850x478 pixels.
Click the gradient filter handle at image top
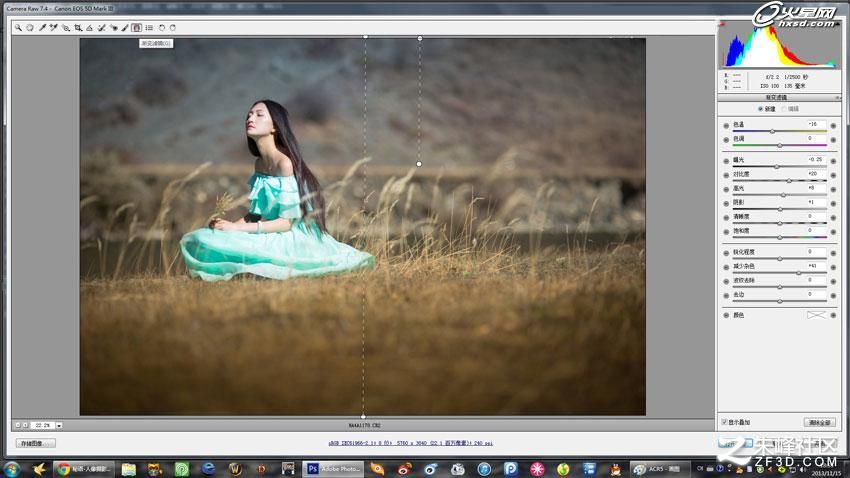(x=420, y=38)
